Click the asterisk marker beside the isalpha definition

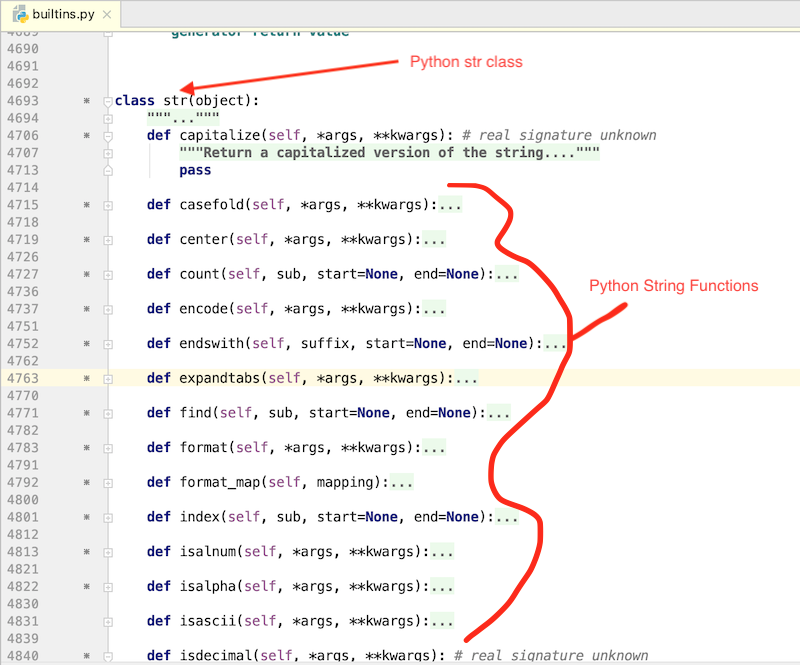click(x=86, y=587)
